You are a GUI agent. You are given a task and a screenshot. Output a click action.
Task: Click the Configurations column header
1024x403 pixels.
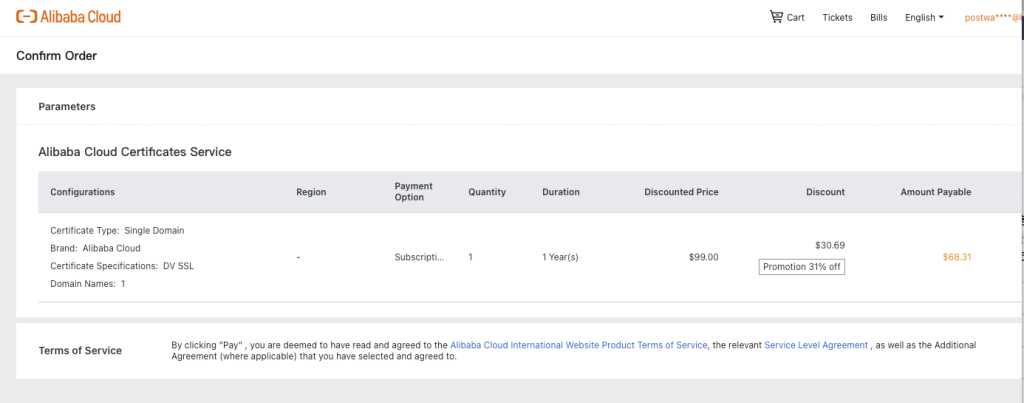83,192
